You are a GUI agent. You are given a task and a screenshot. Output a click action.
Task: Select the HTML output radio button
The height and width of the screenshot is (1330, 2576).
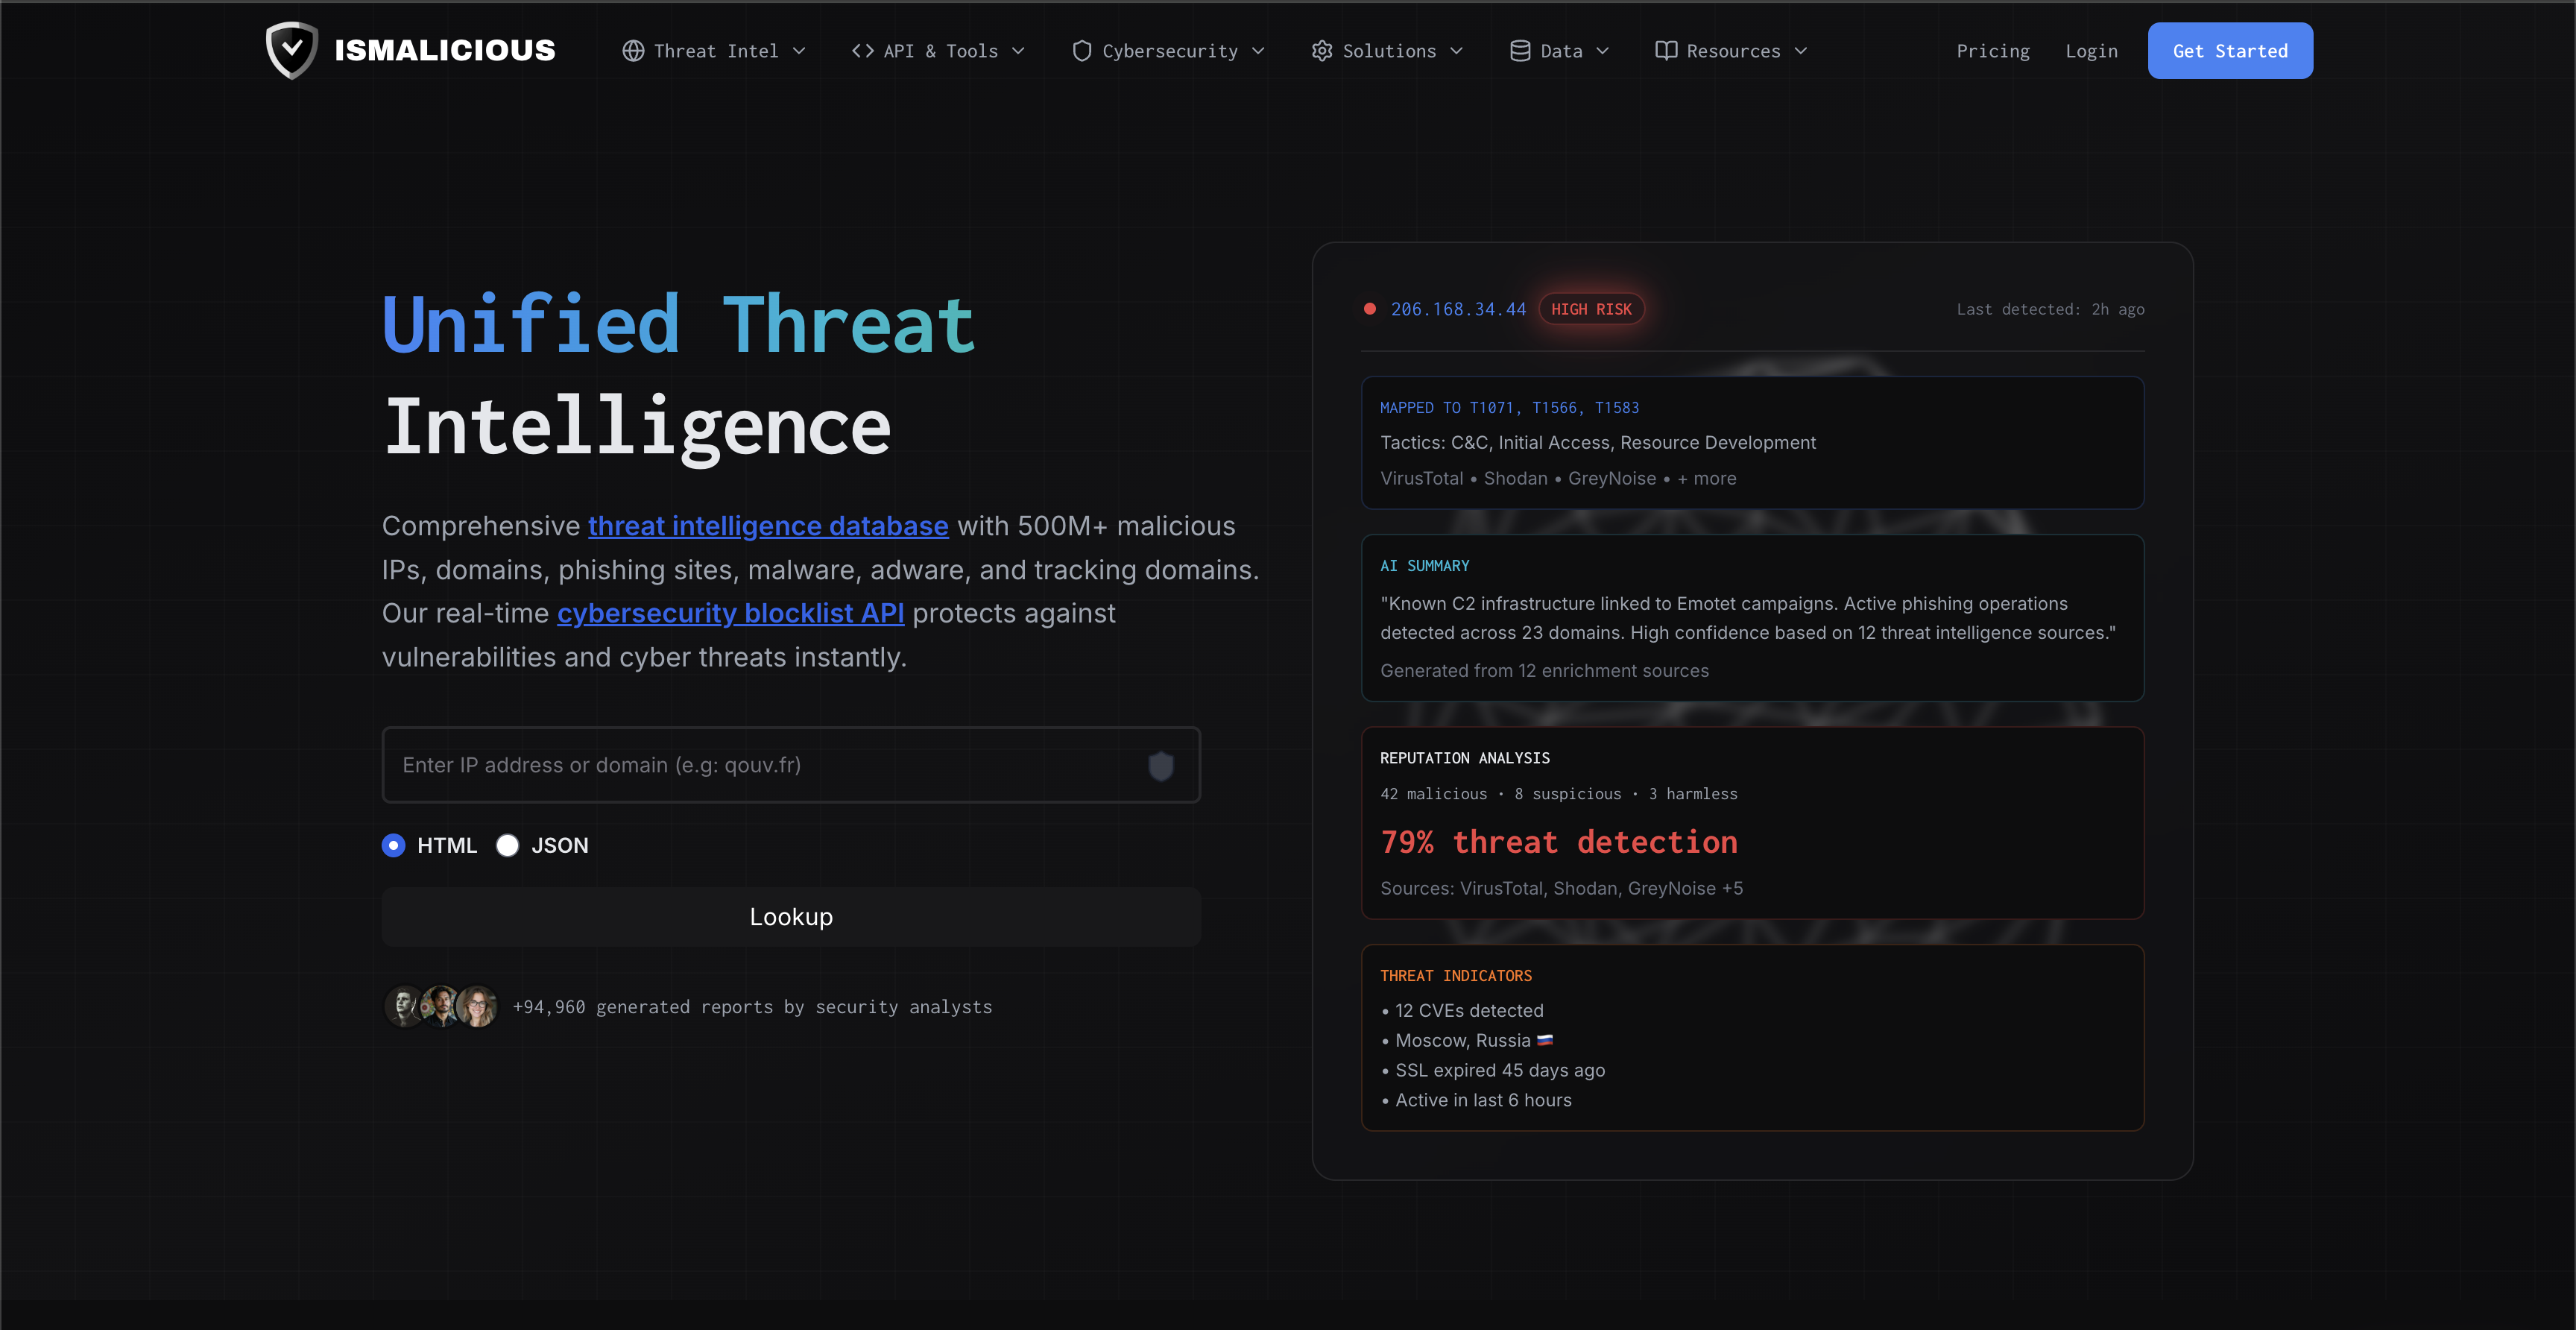pyautogui.click(x=393, y=846)
